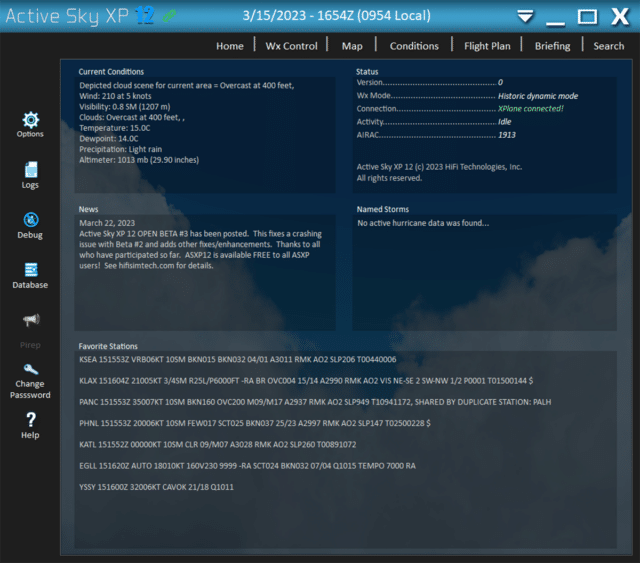Expand the title bar dropdown arrow
This screenshot has height=563, width=640.
click(x=525, y=17)
